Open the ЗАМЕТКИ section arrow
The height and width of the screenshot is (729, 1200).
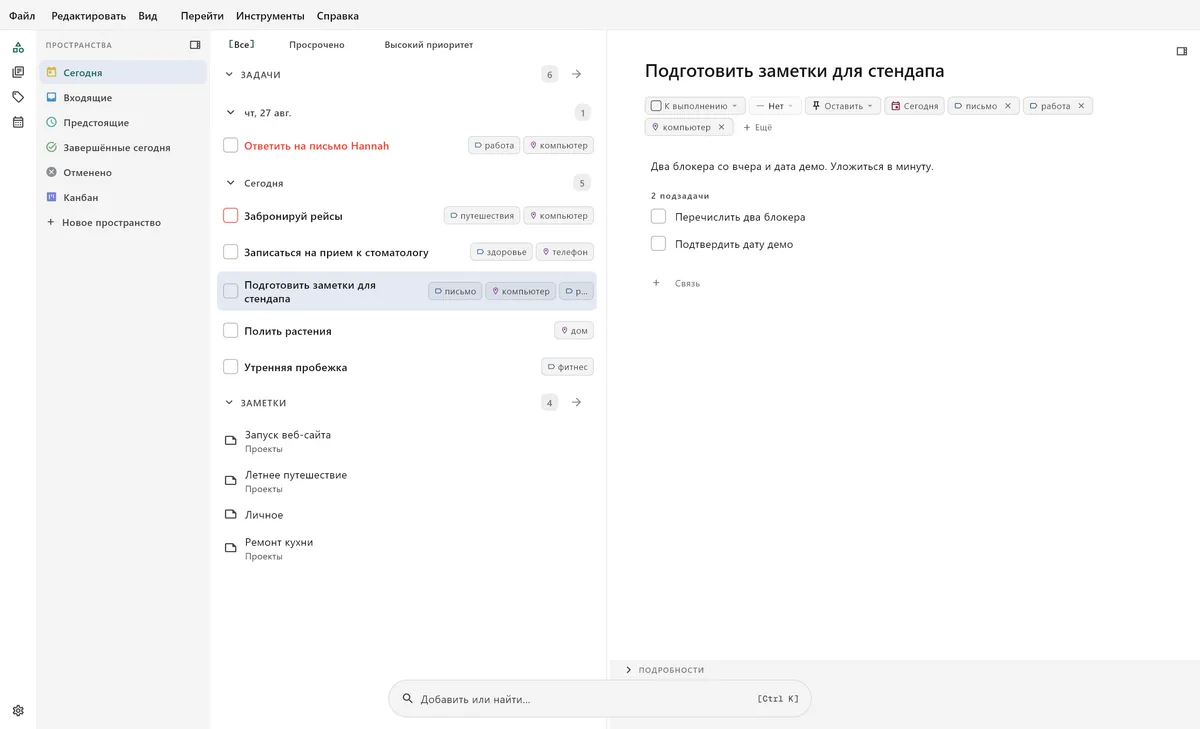coord(577,402)
